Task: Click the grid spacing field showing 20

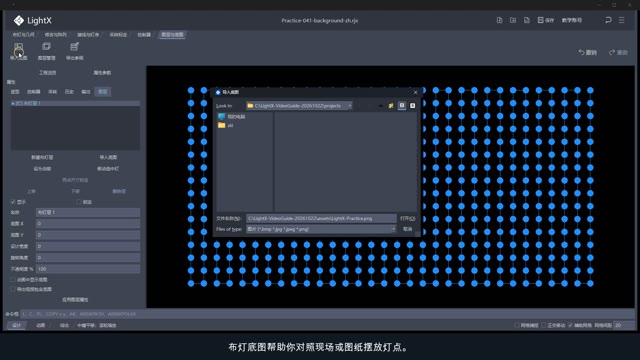Action: click(624, 325)
